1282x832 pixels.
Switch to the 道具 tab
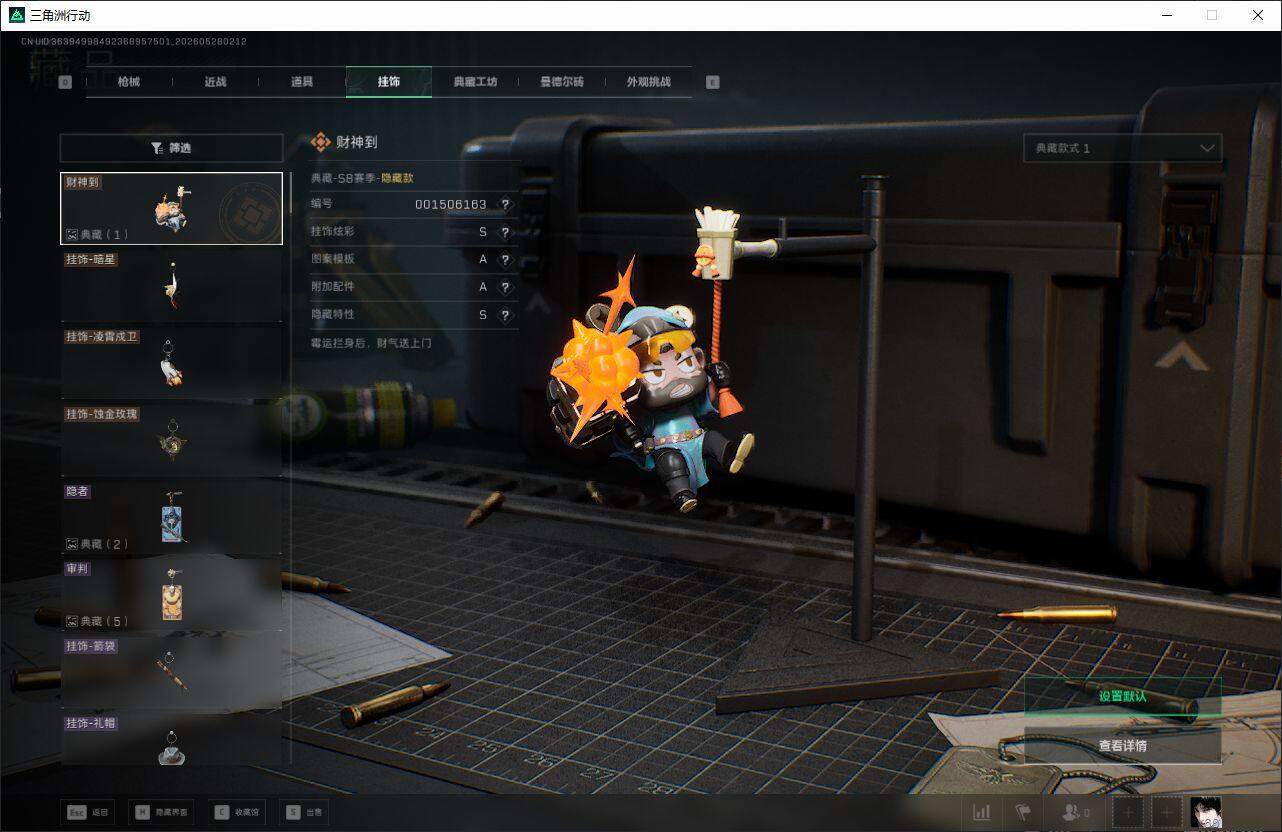coord(302,82)
